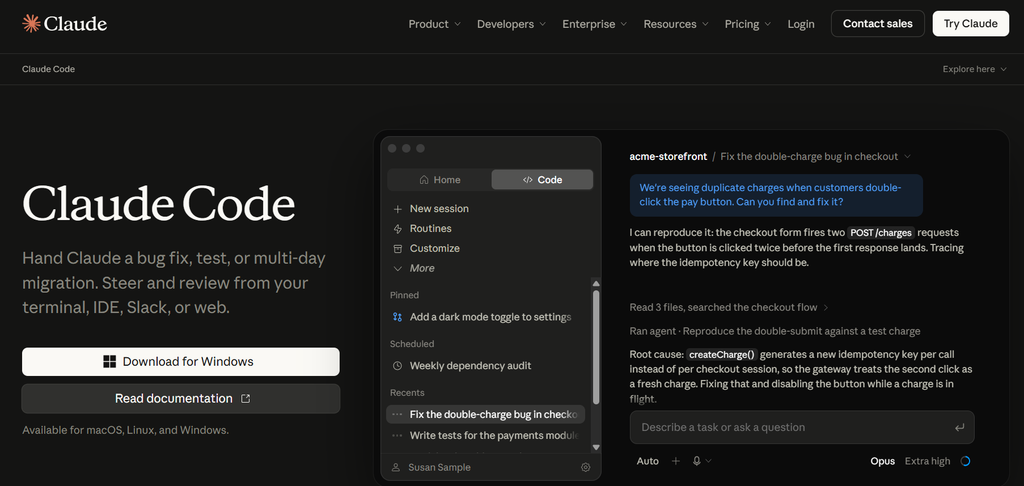Click the plus attach icon next to Auto
The height and width of the screenshot is (486, 1024).
[x=676, y=461]
